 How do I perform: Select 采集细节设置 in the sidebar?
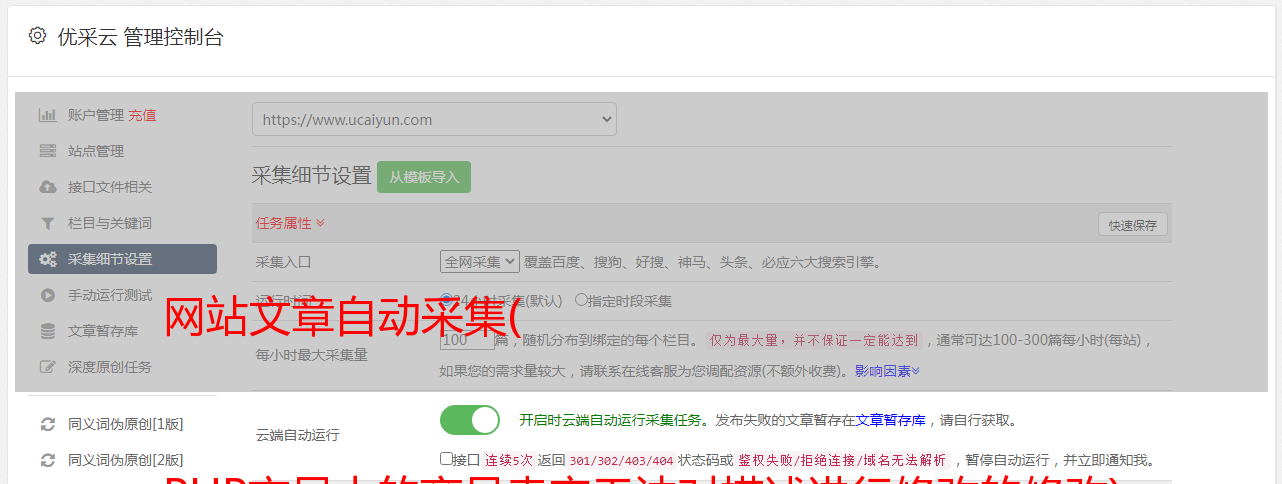[x=122, y=259]
